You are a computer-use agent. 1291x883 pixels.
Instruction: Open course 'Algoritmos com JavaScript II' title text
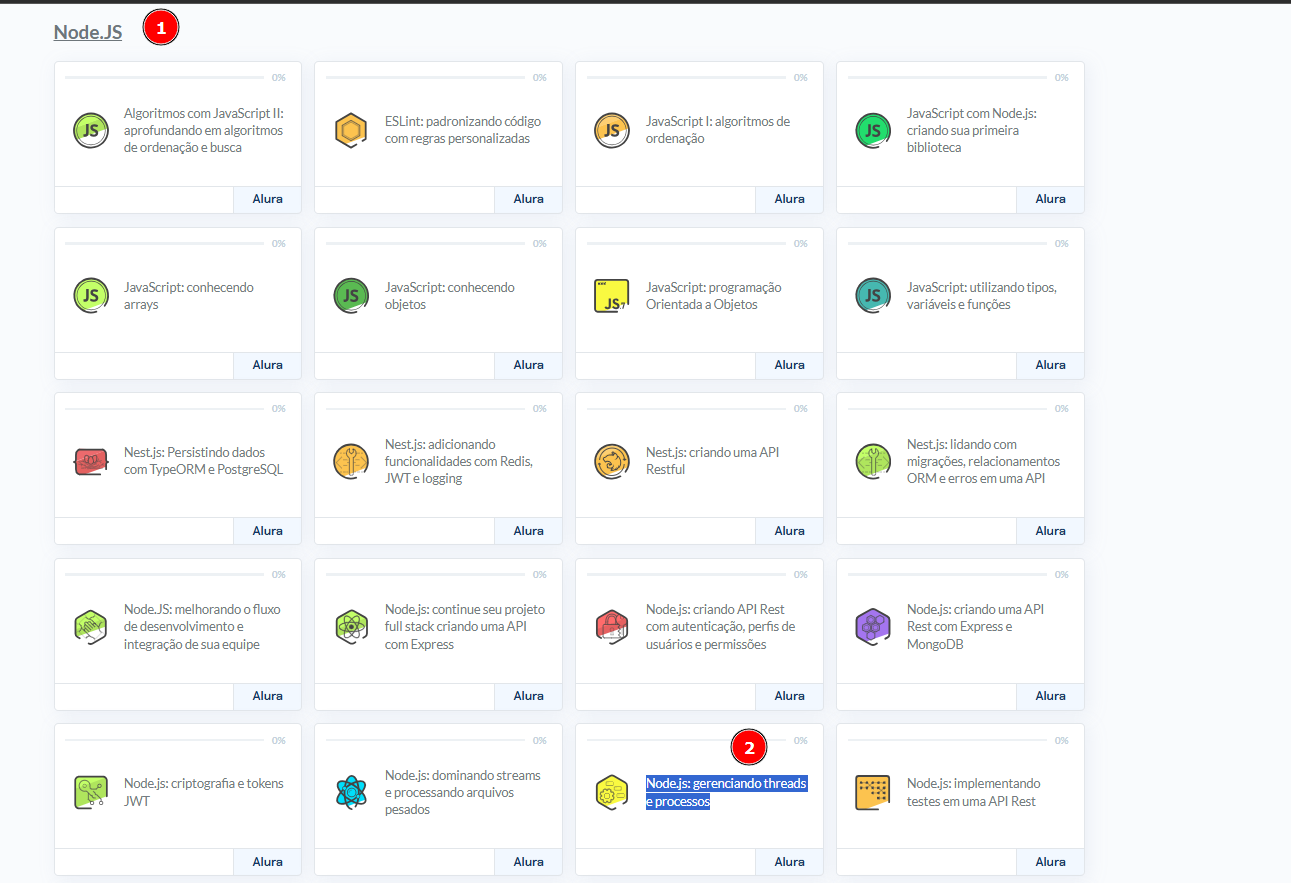coord(204,130)
